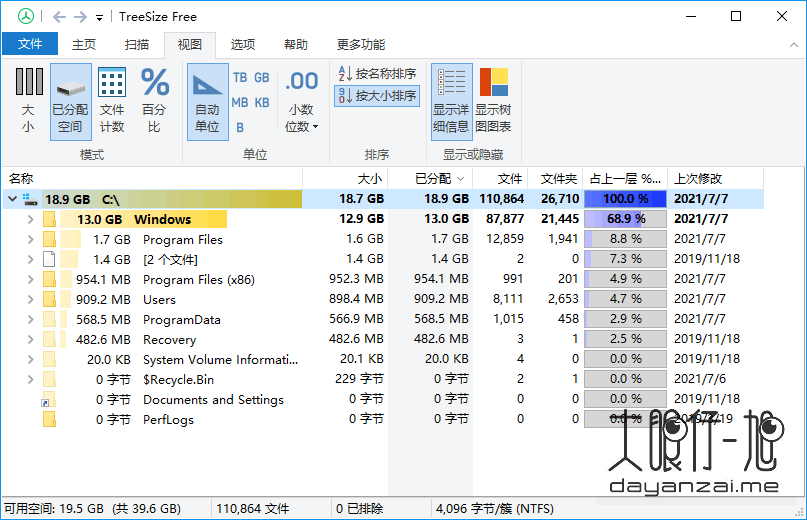Expand the Windows folder node
This screenshot has height=520, width=807.
[x=30, y=219]
